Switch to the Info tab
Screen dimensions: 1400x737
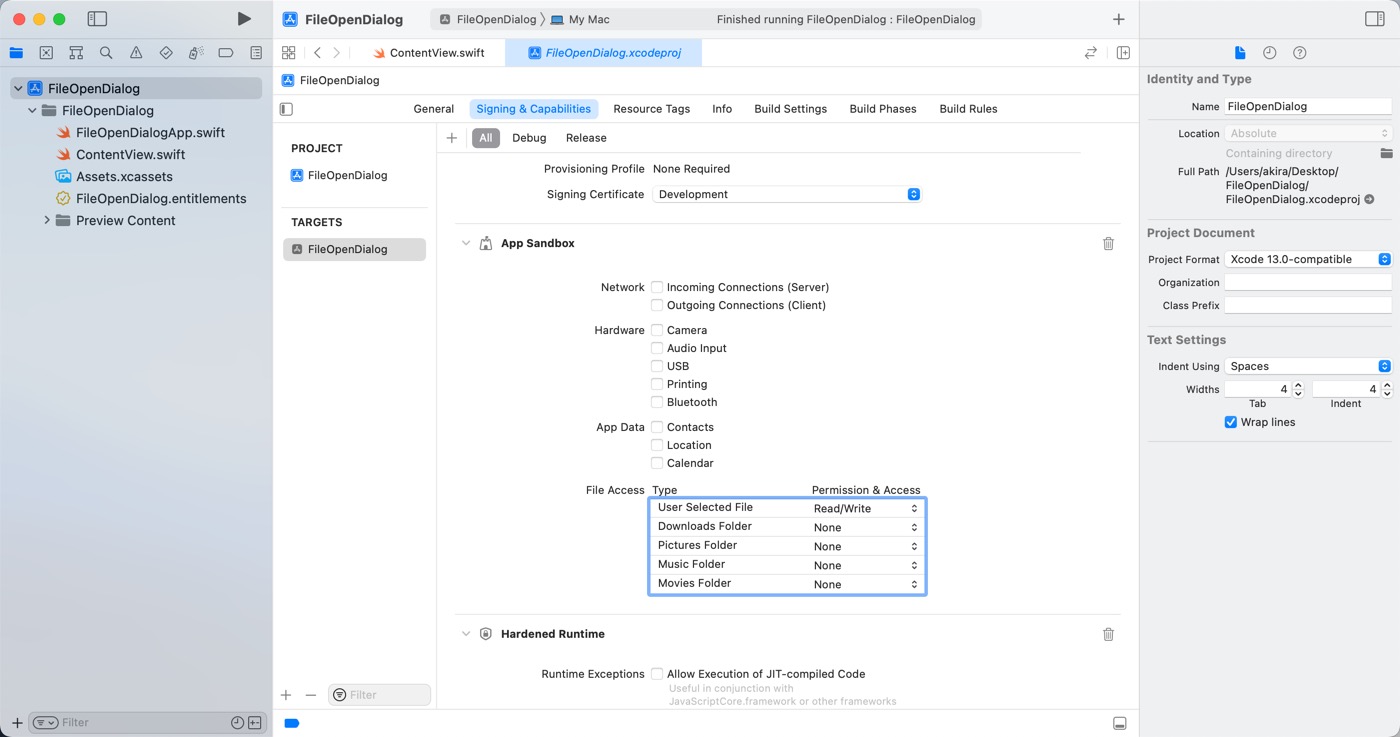pyautogui.click(x=722, y=109)
